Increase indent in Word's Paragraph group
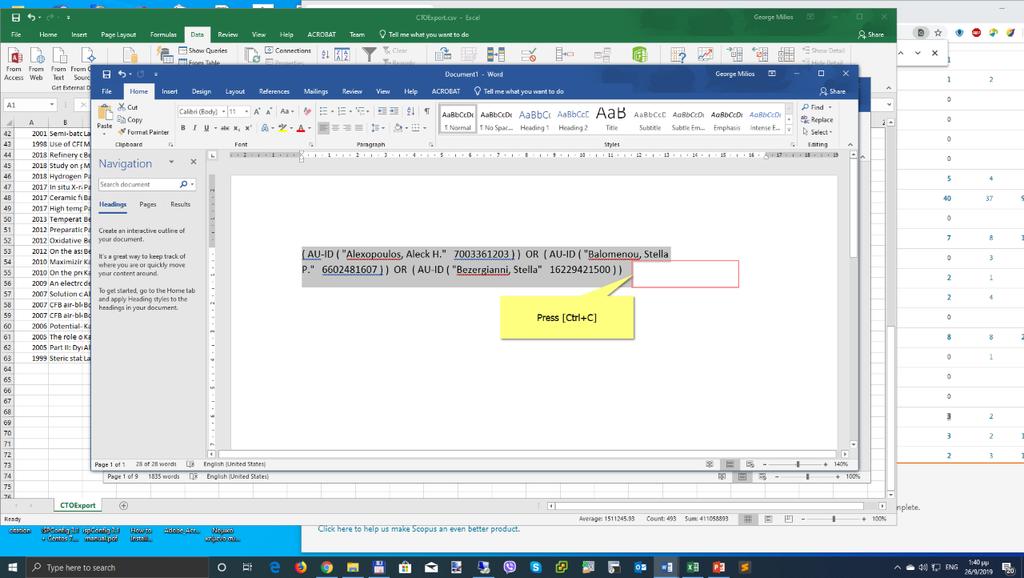1024x578 pixels. [395, 112]
